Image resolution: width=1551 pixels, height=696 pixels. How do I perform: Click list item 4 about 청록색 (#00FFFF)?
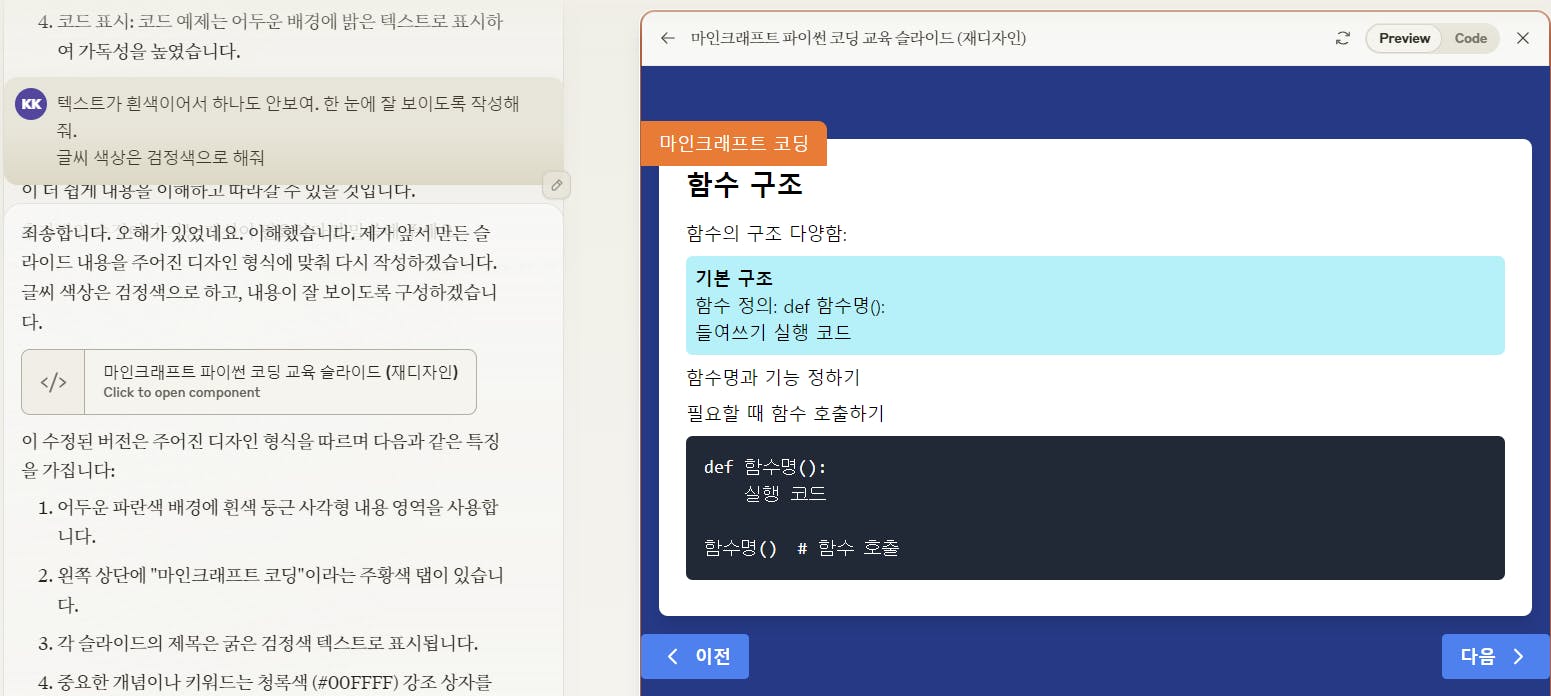point(266,684)
